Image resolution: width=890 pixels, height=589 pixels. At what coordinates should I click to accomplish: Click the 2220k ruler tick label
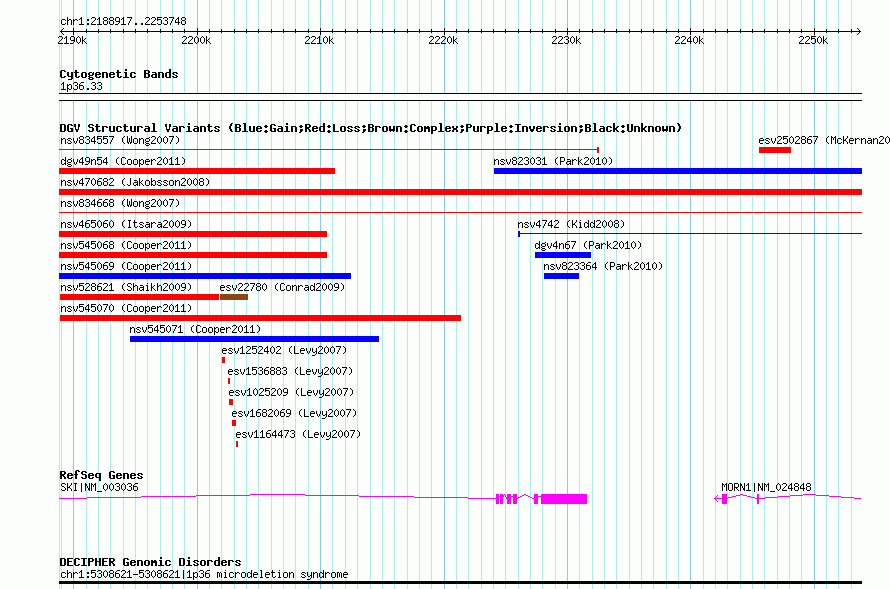443,40
